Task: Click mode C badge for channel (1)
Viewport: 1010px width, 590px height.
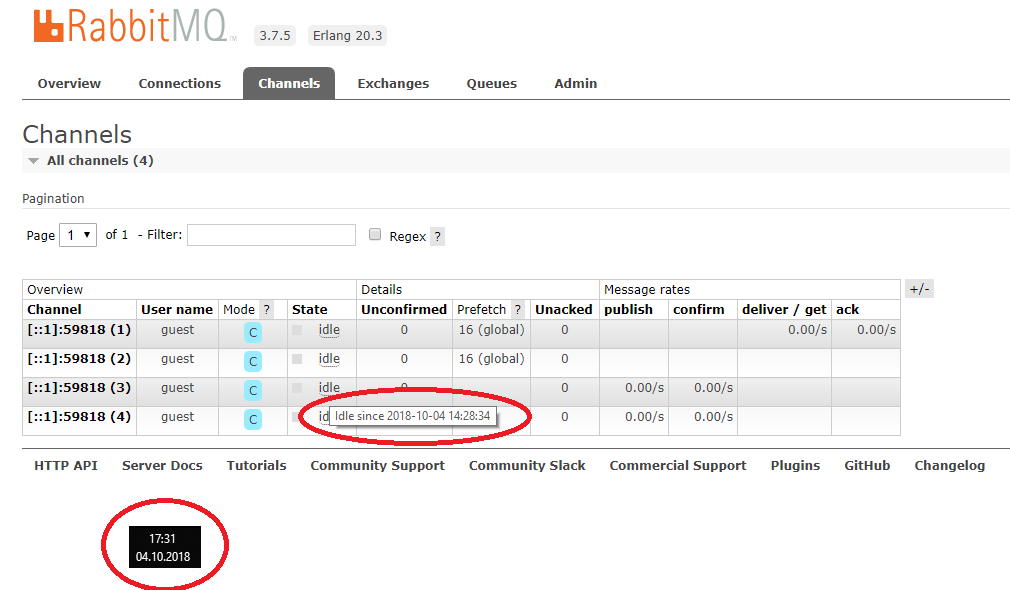Action: 252,332
